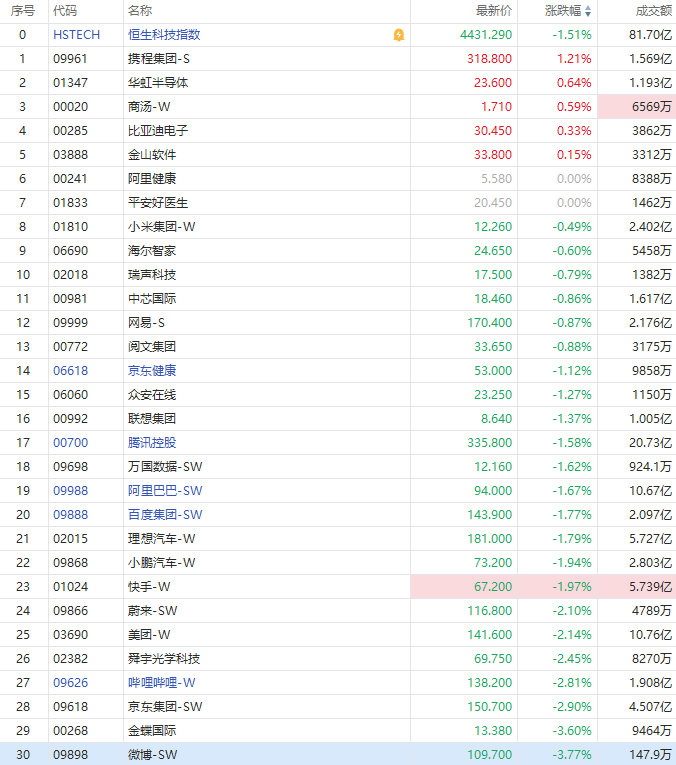This screenshot has height=765, width=676.
Task: Select the 平安好医生 row
Action: point(338,202)
